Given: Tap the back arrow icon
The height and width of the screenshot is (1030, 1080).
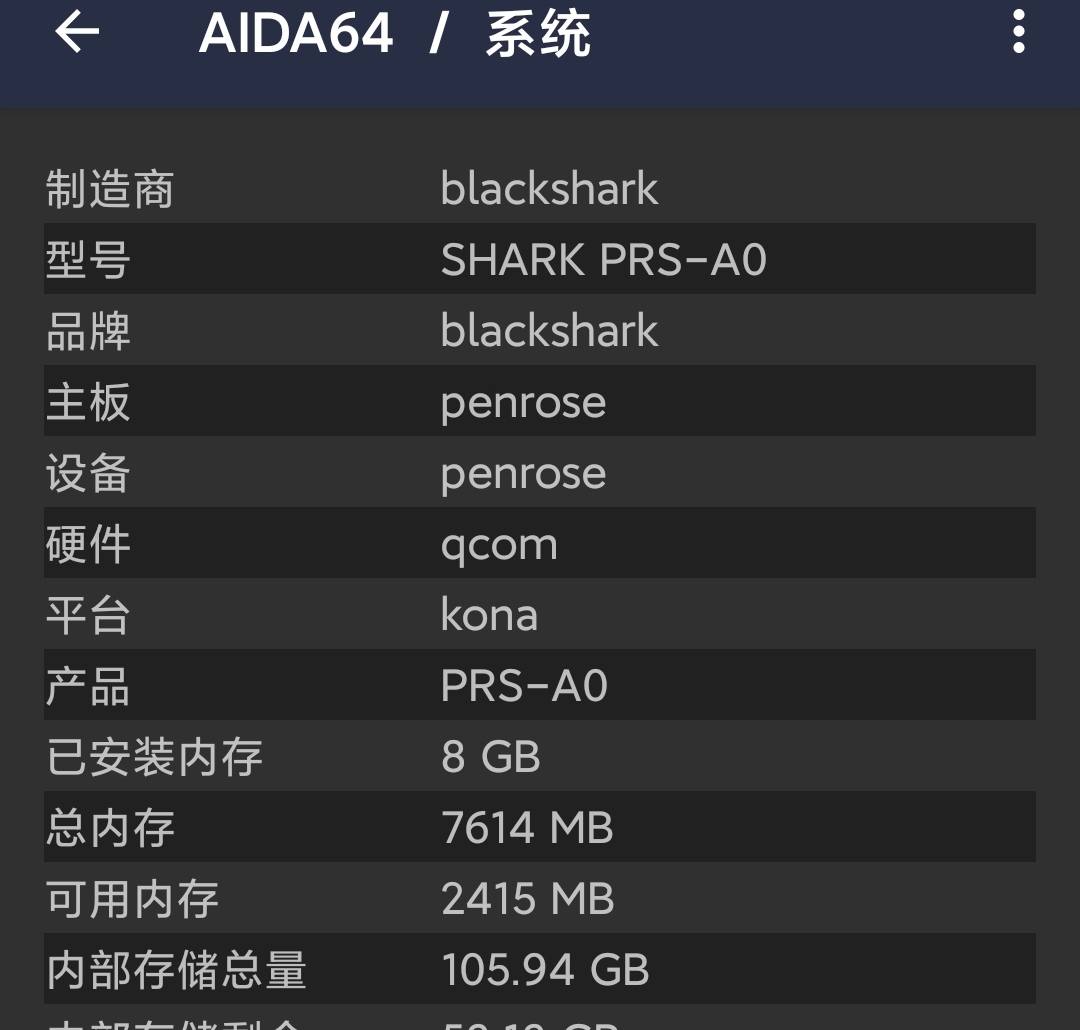Looking at the screenshot, I should [77, 32].
